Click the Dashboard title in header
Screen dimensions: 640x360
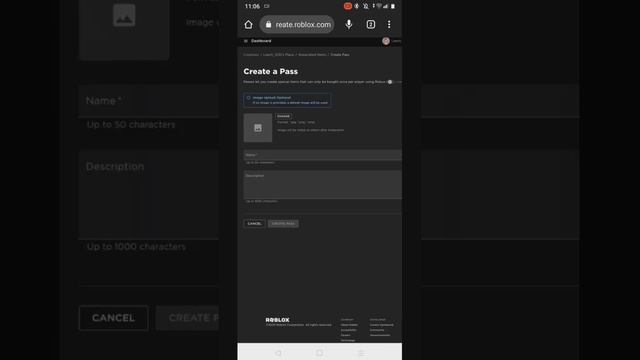tap(261, 41)
